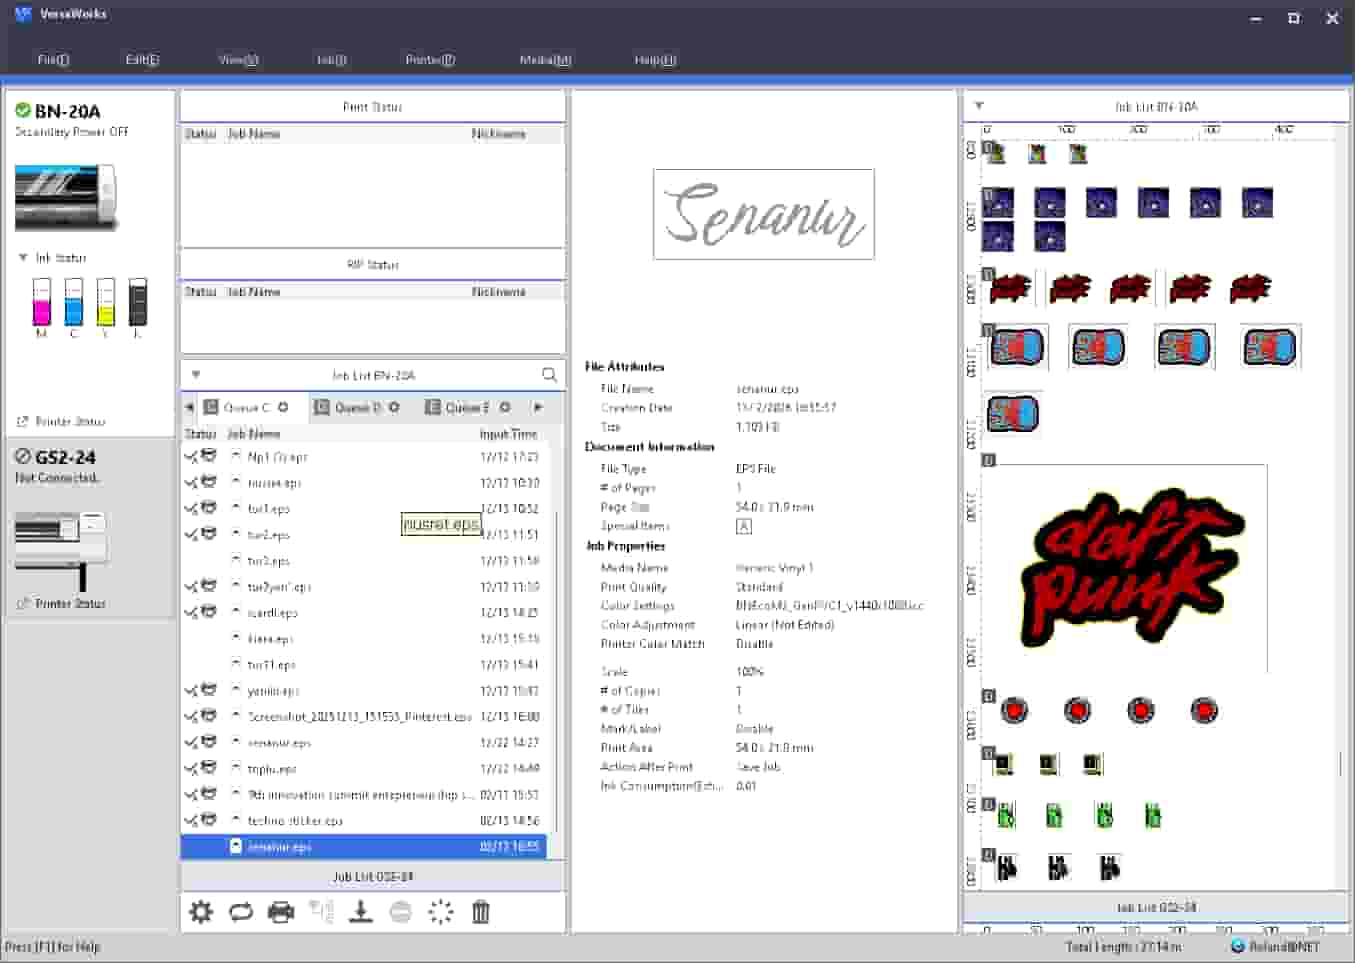Click the loop arrows toolbar icon
Viewport: 1355px width, 963px height.
[241, 911]
